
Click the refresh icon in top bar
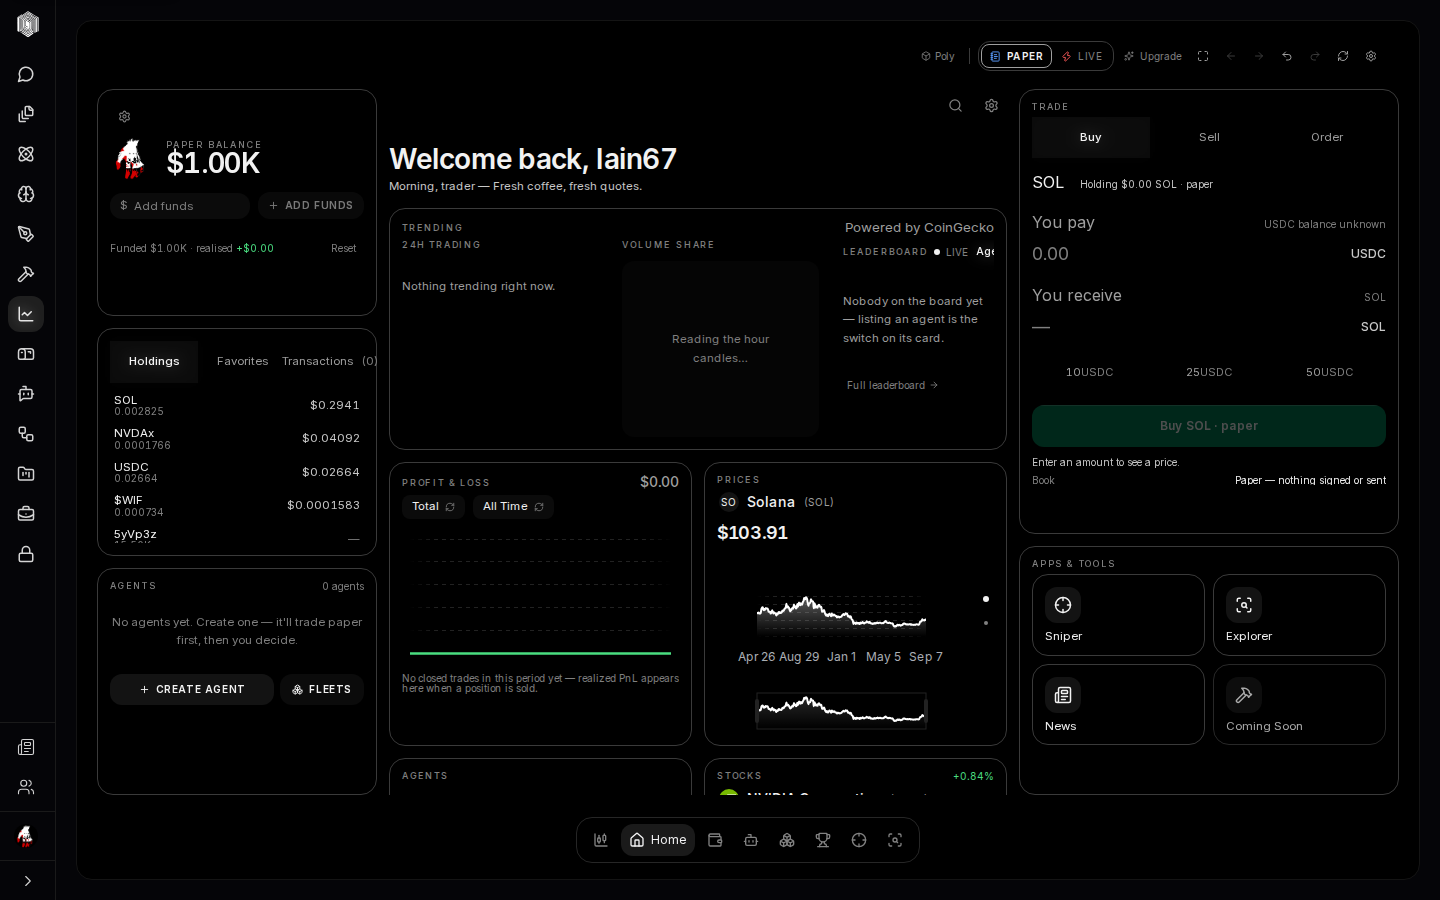click(1343, 56)
